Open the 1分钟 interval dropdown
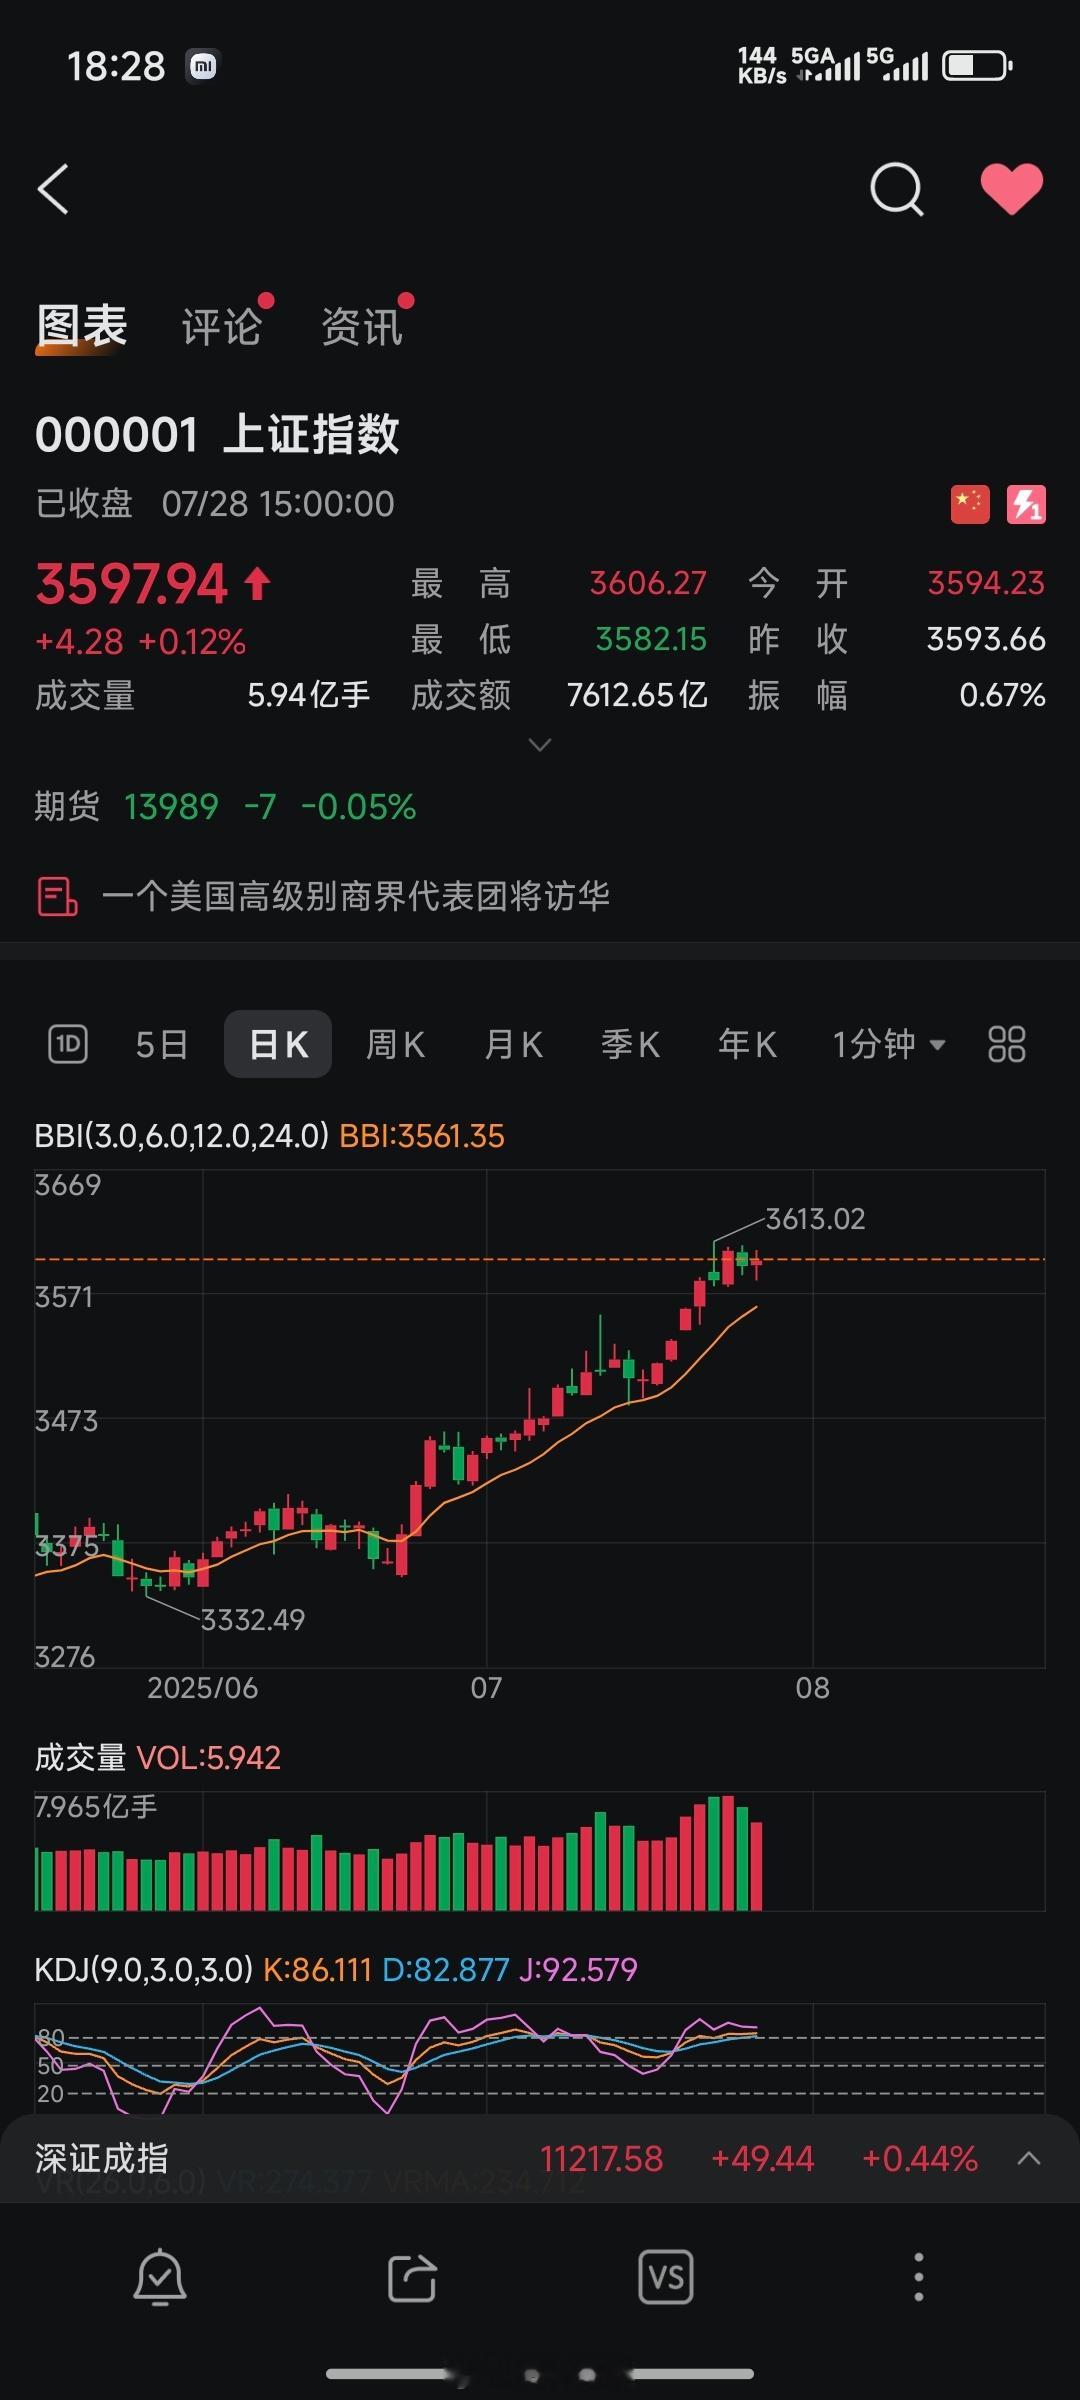 (x=888, y=1044)
